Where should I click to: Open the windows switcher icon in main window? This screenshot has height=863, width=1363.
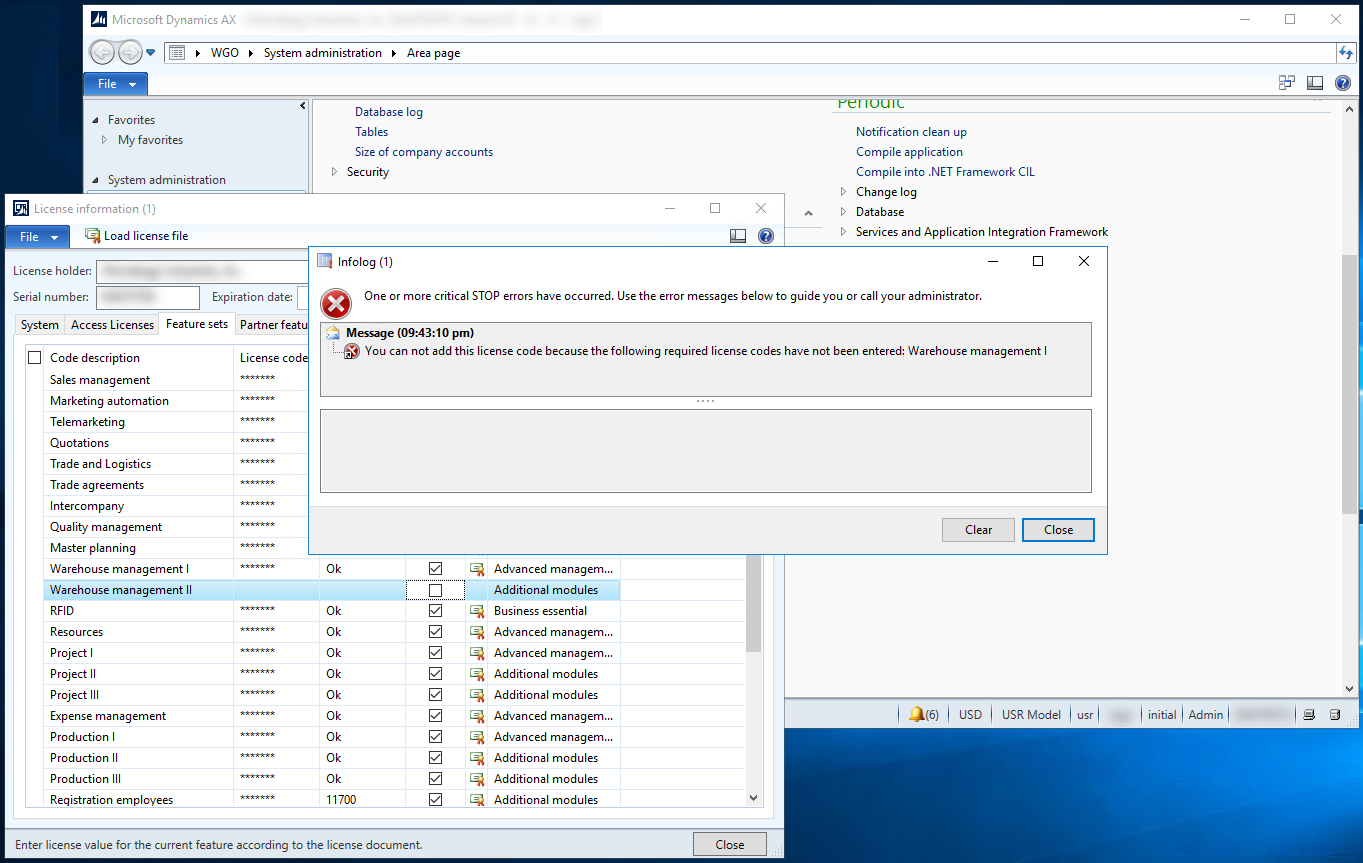[1288, 84]
